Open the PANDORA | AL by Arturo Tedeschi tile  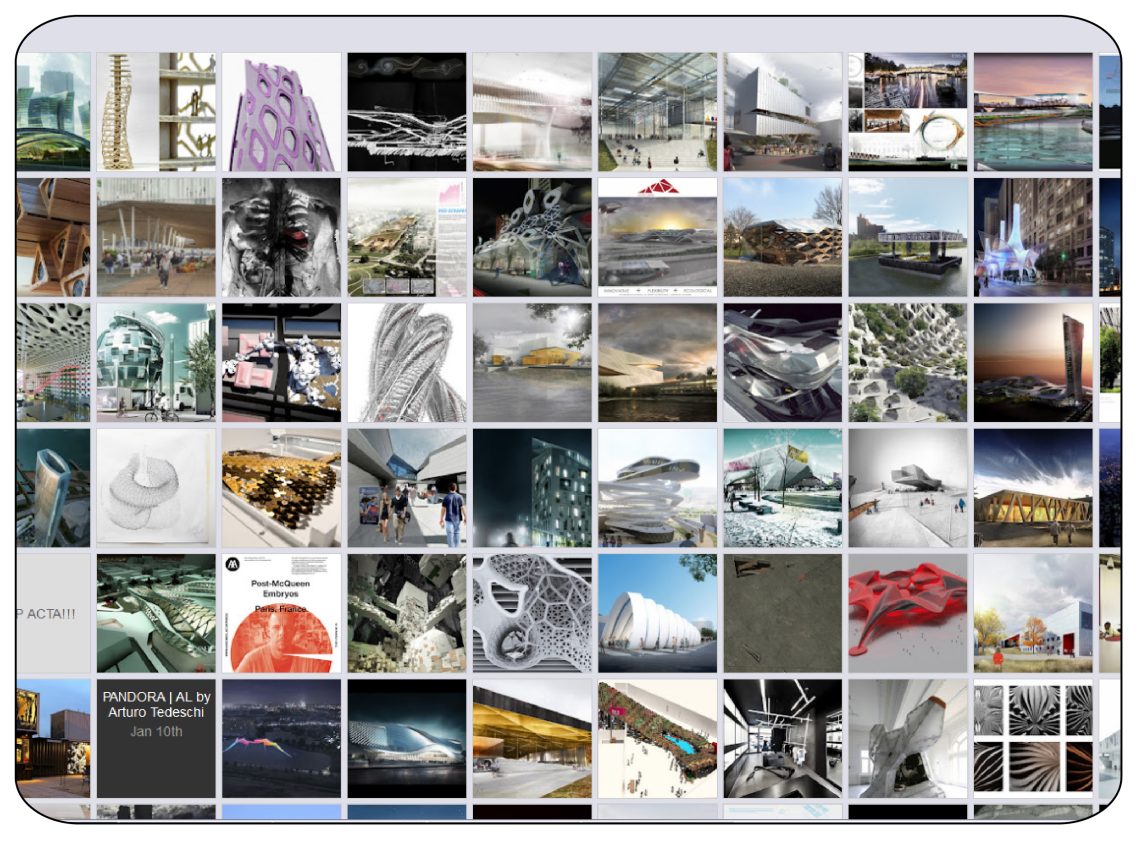pyautogui.click(x=156, y=738)
